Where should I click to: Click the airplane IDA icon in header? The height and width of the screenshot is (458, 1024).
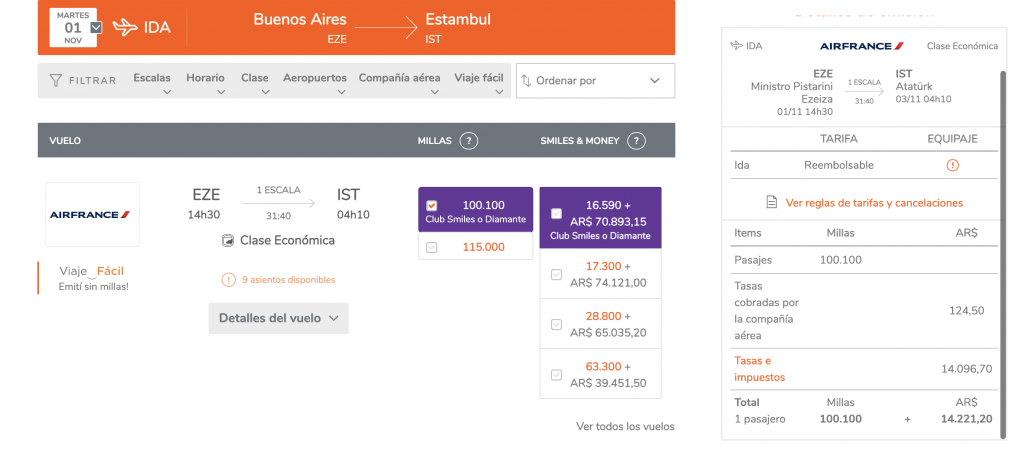(125, 27)
